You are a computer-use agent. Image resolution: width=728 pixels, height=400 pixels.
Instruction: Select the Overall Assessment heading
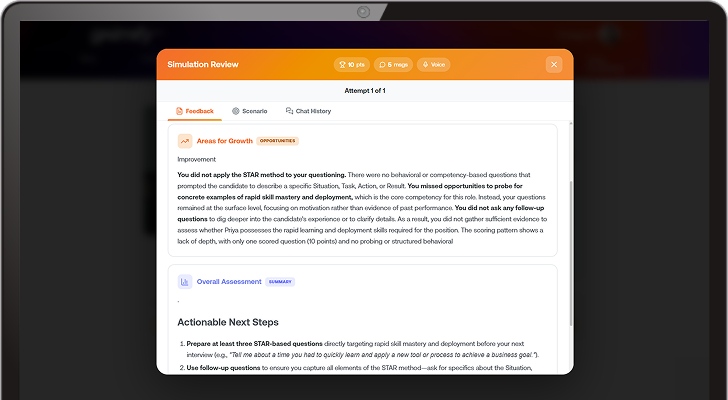tap(229, 282)
